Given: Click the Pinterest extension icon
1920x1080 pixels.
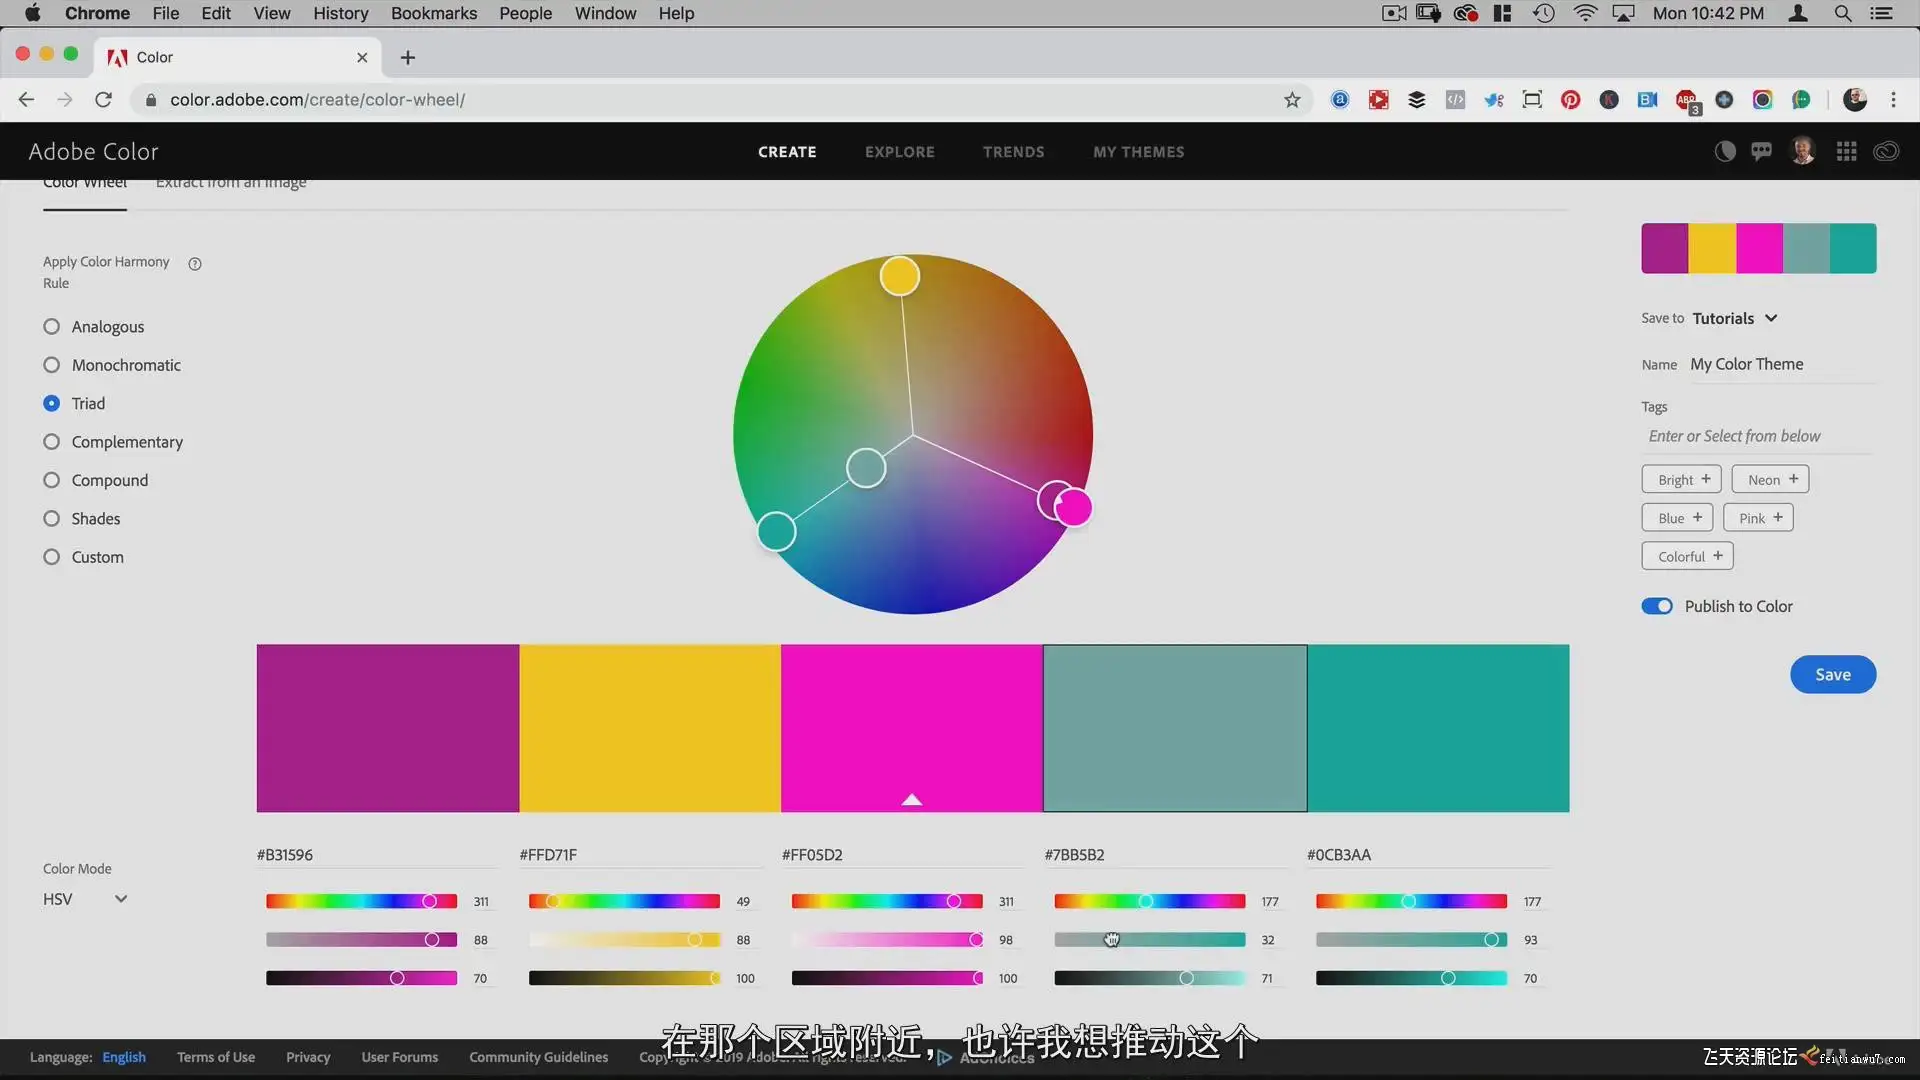Looking at the screenshot, I should pos(1570,99).
